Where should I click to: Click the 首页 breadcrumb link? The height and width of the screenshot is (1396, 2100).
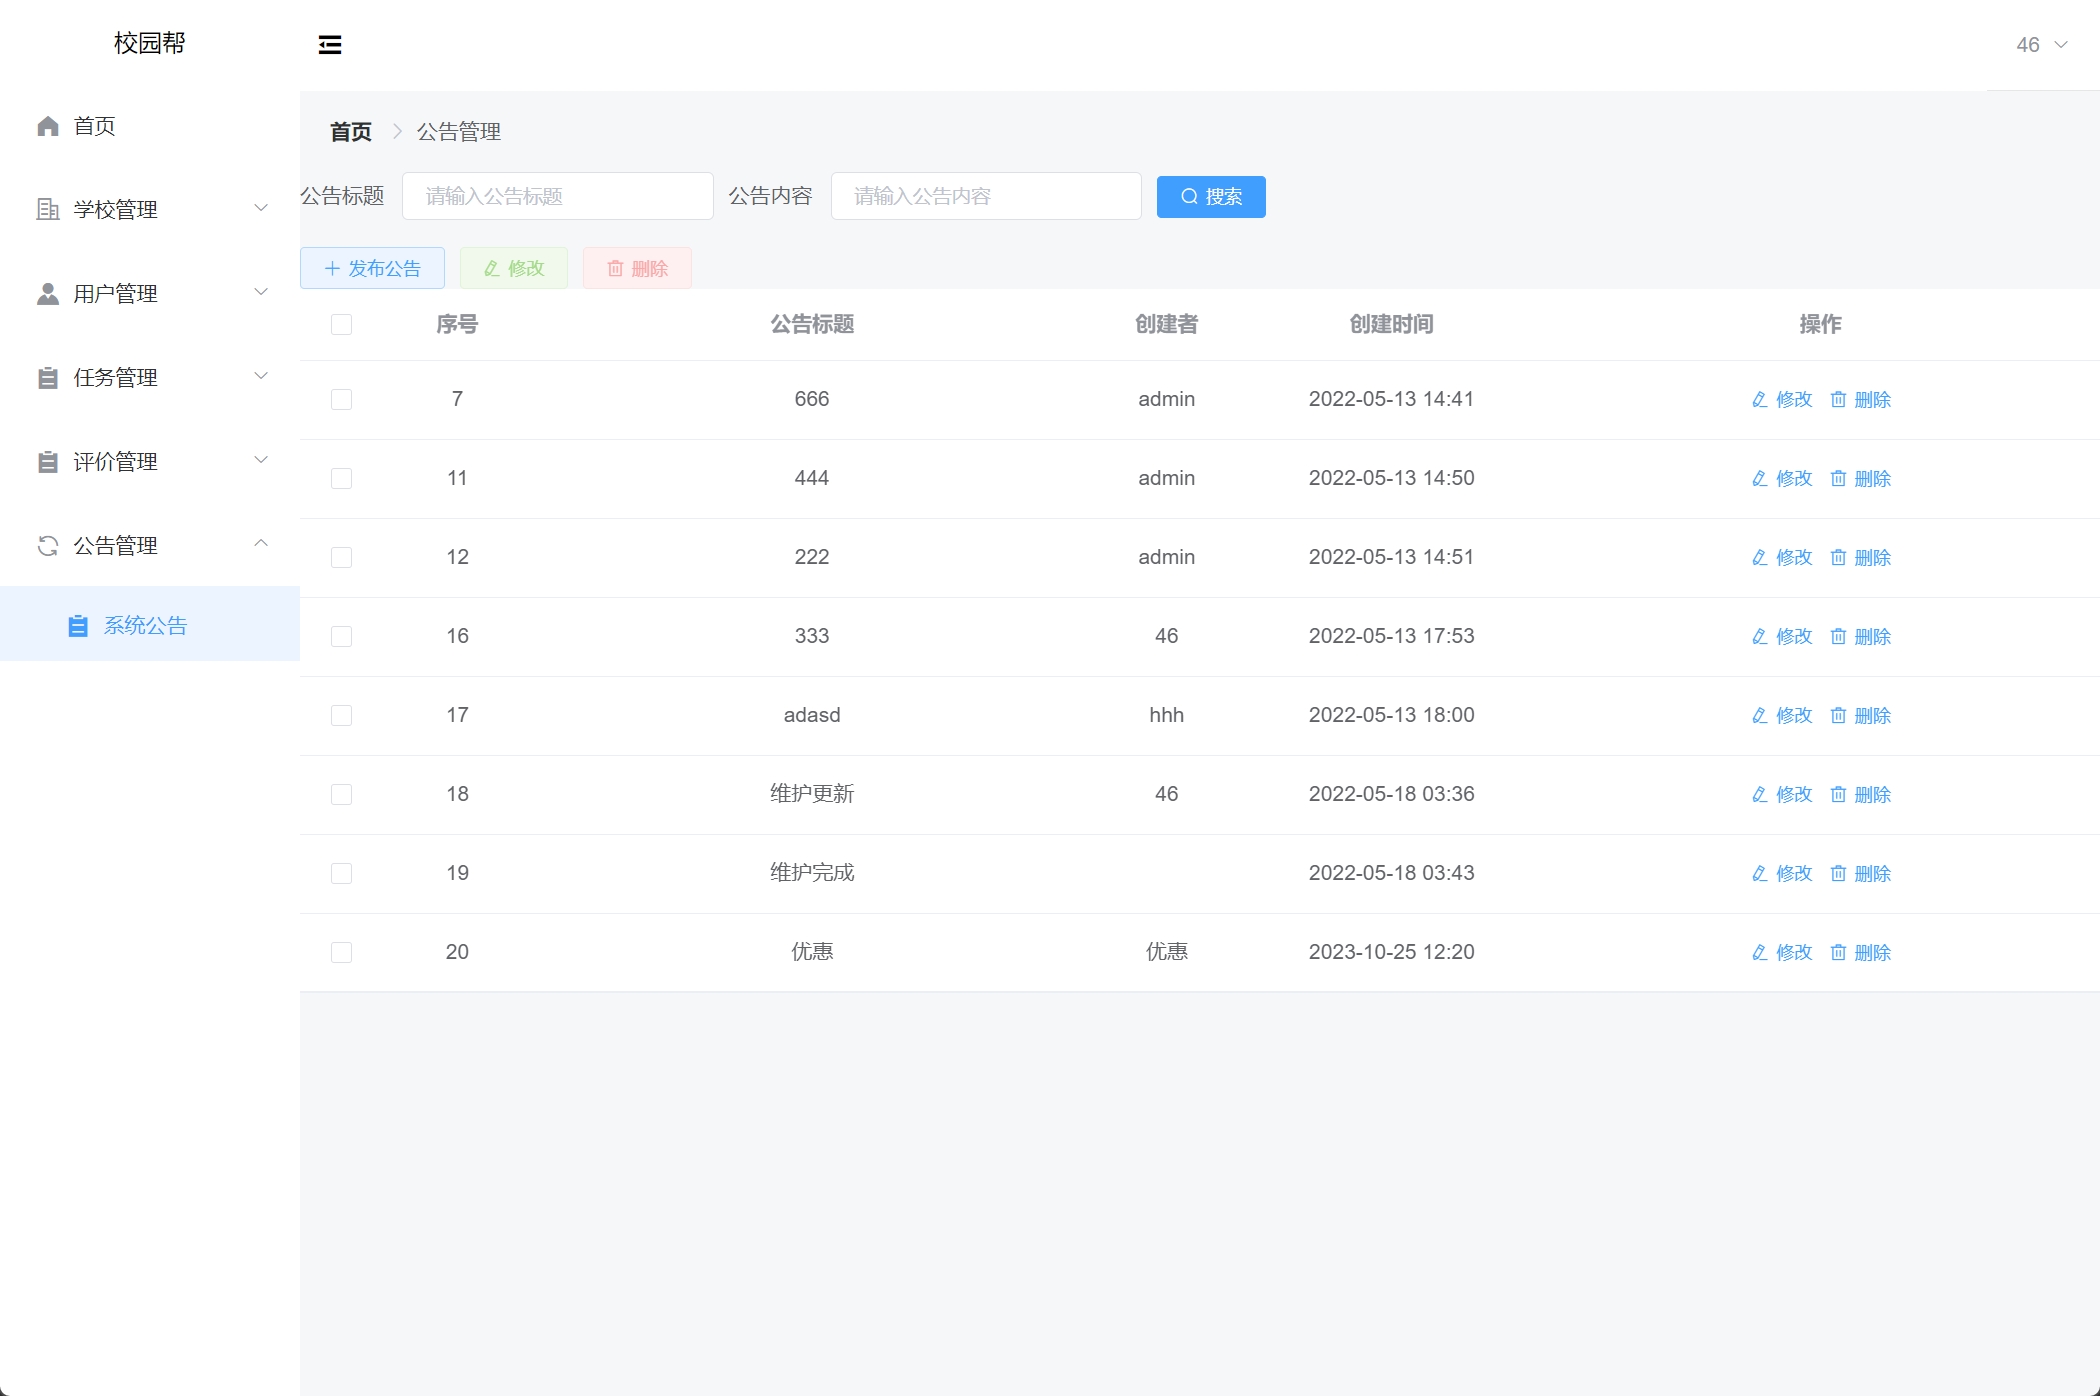coord(350,131)
